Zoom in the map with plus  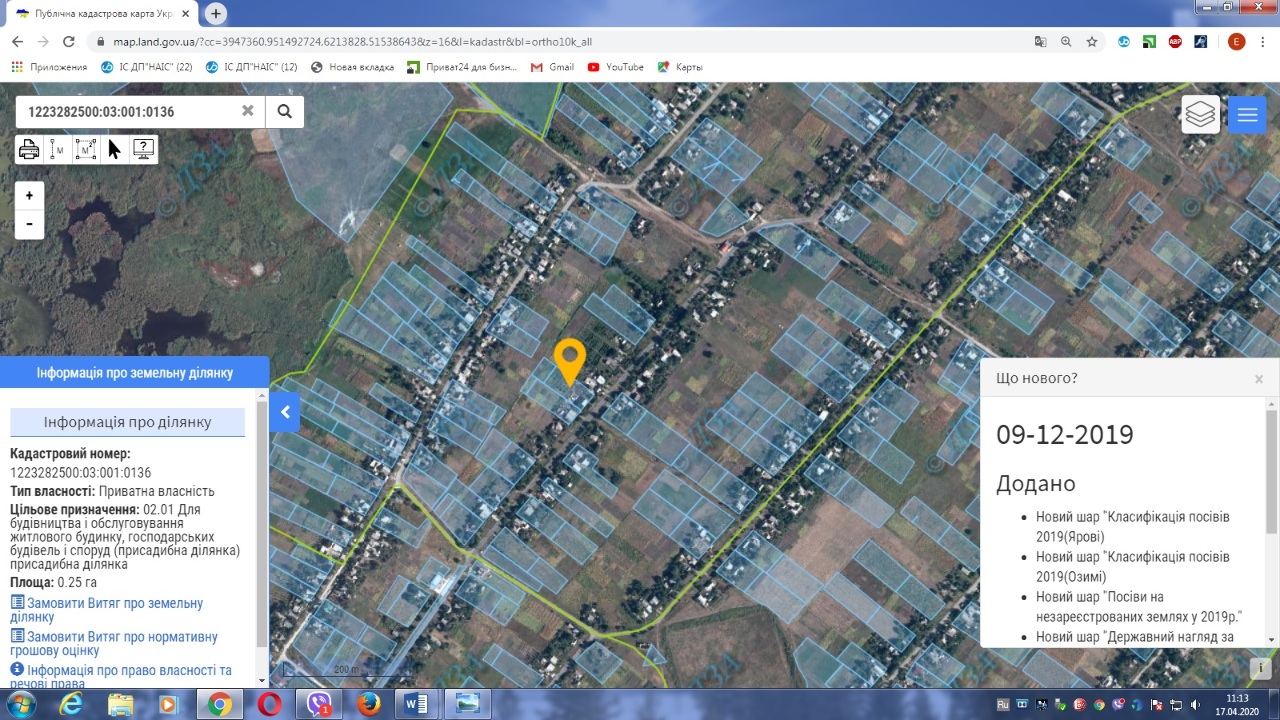29,196
